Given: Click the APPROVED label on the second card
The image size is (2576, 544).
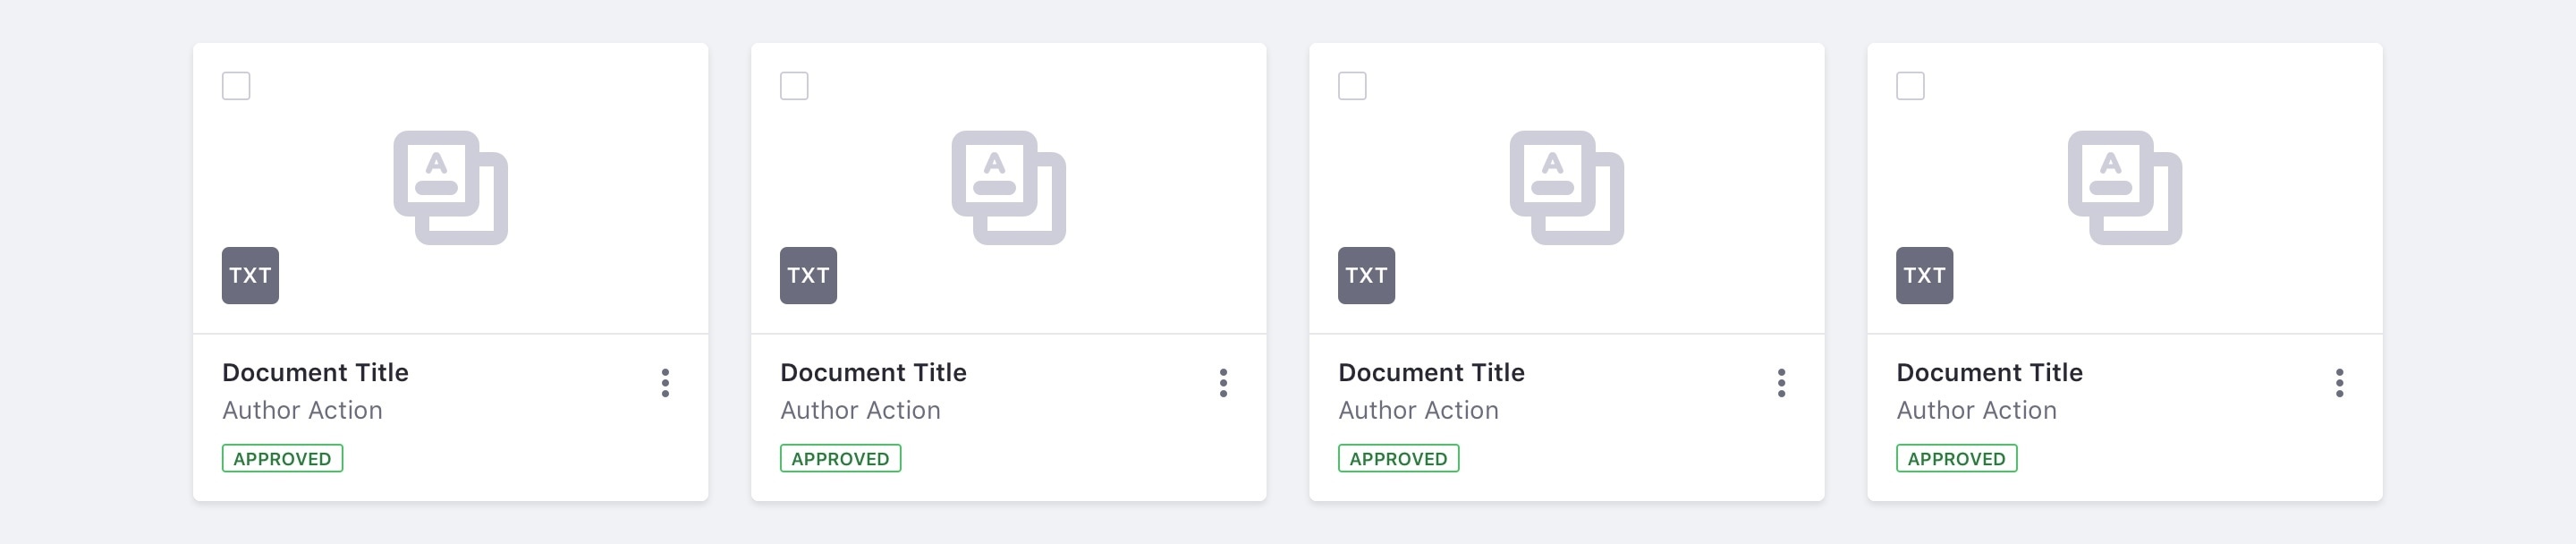Looking at the screenshot, I should (x=840, y=459).
